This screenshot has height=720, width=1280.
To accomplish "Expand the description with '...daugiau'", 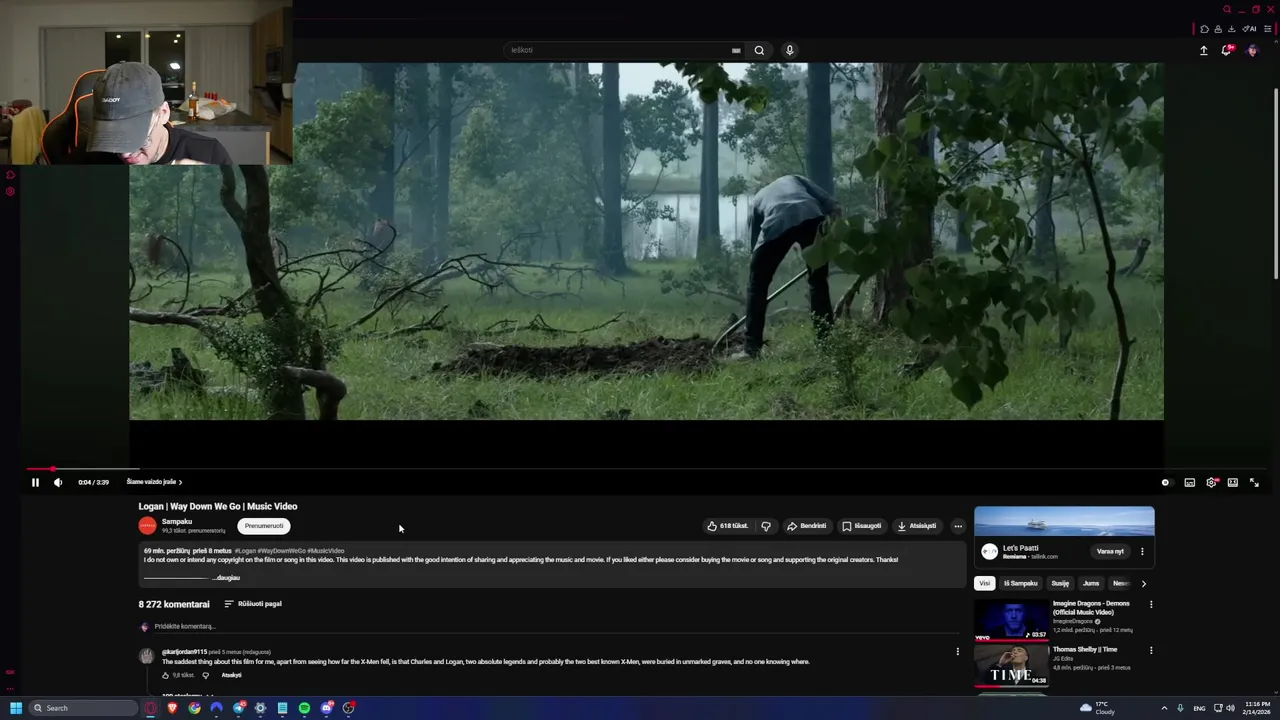I will 227,578.
